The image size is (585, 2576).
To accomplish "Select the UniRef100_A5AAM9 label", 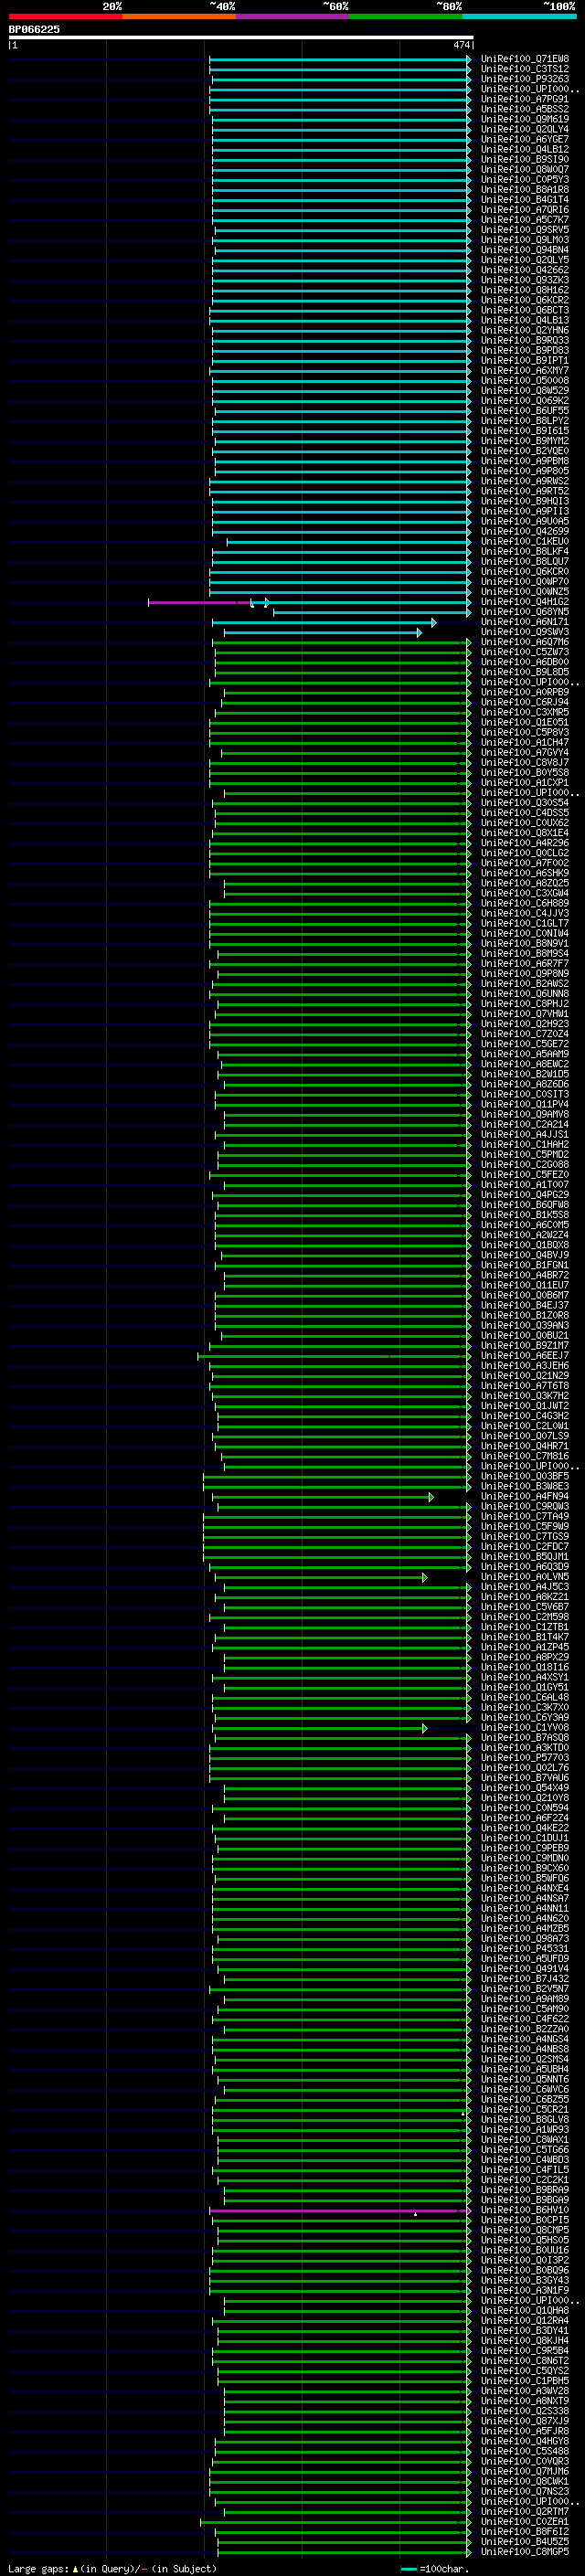I will point(524,1053).
